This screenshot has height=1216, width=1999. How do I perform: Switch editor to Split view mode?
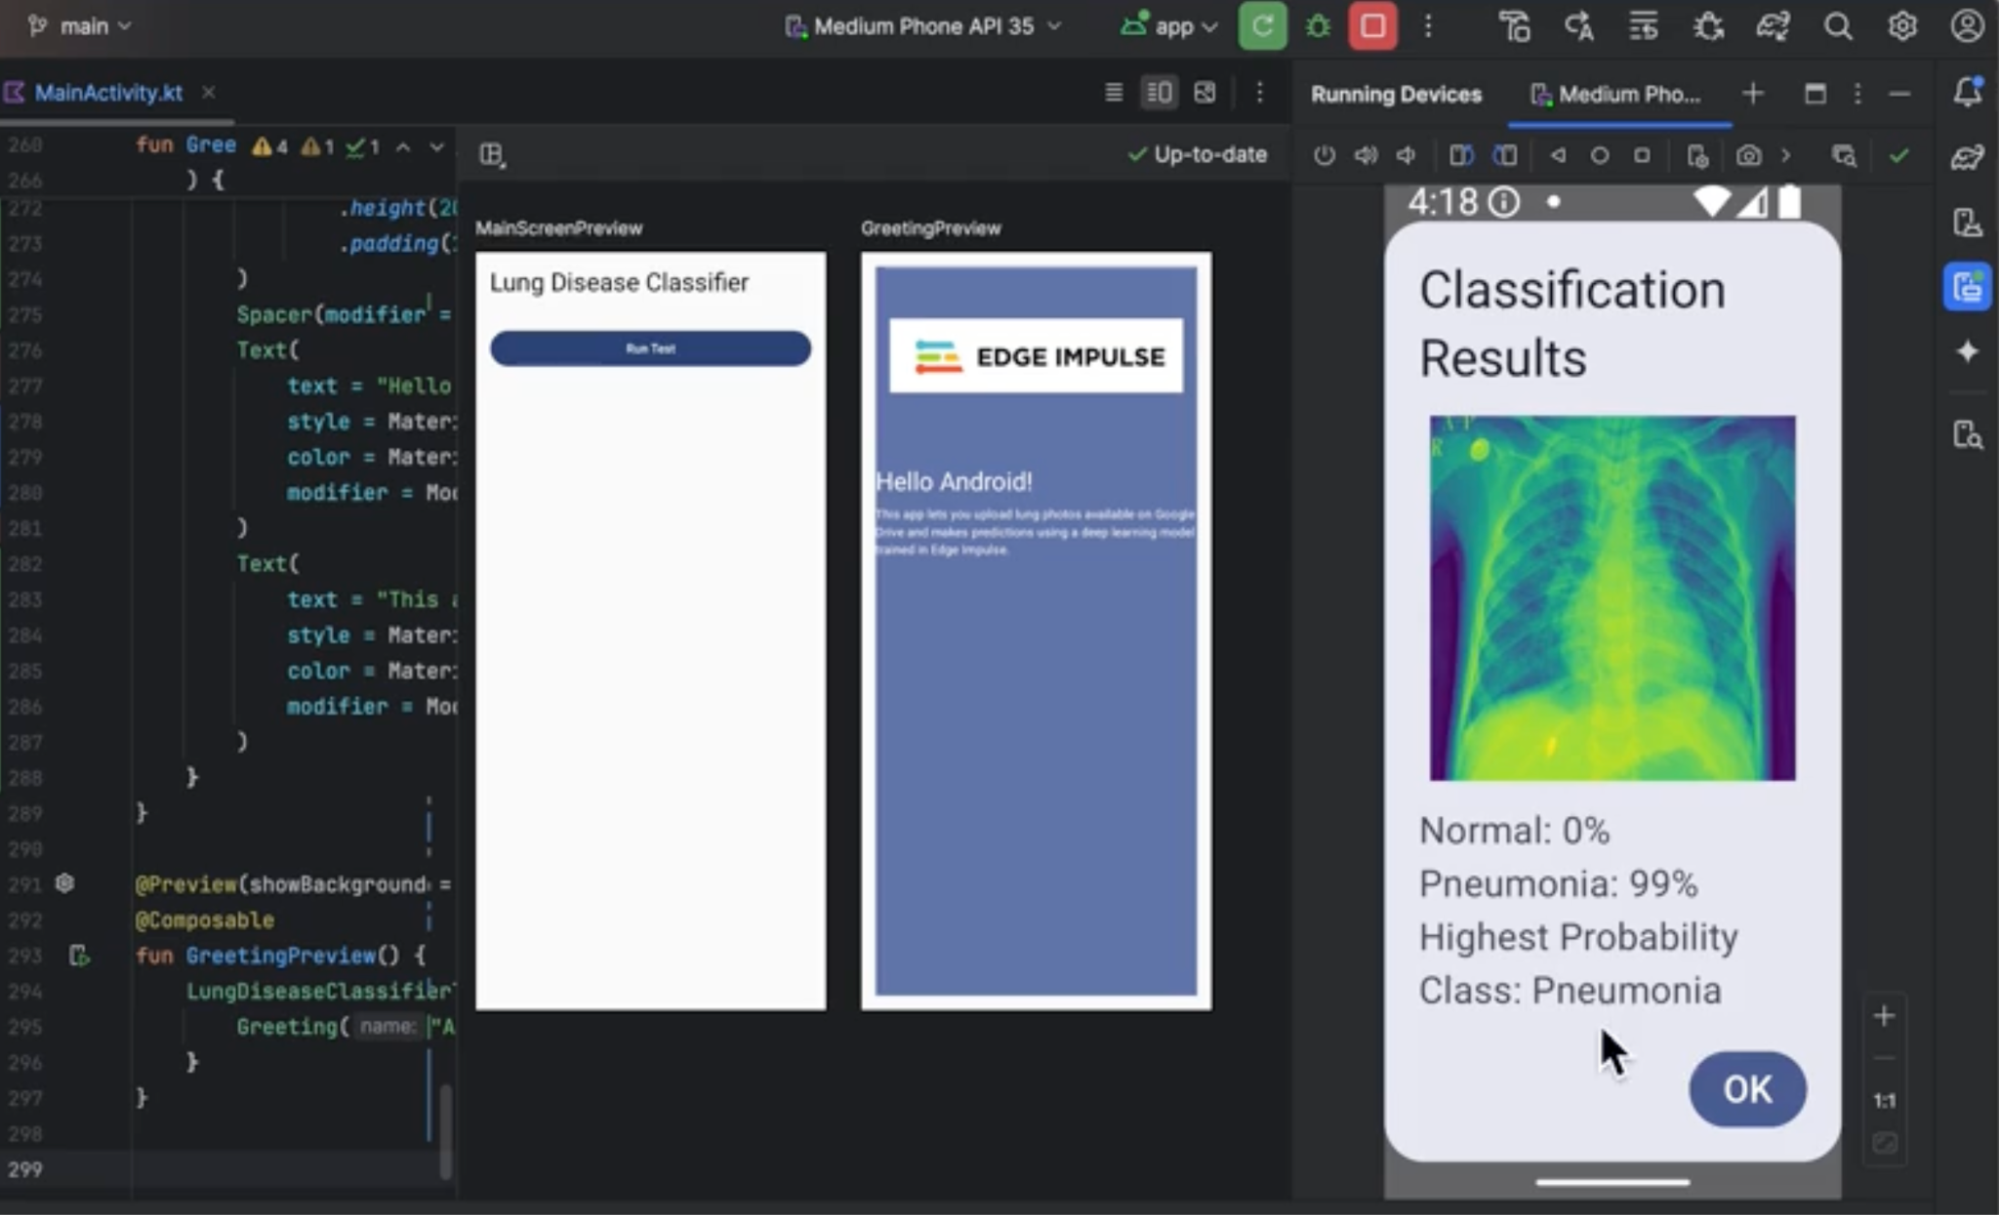(x=1159, y=93)
